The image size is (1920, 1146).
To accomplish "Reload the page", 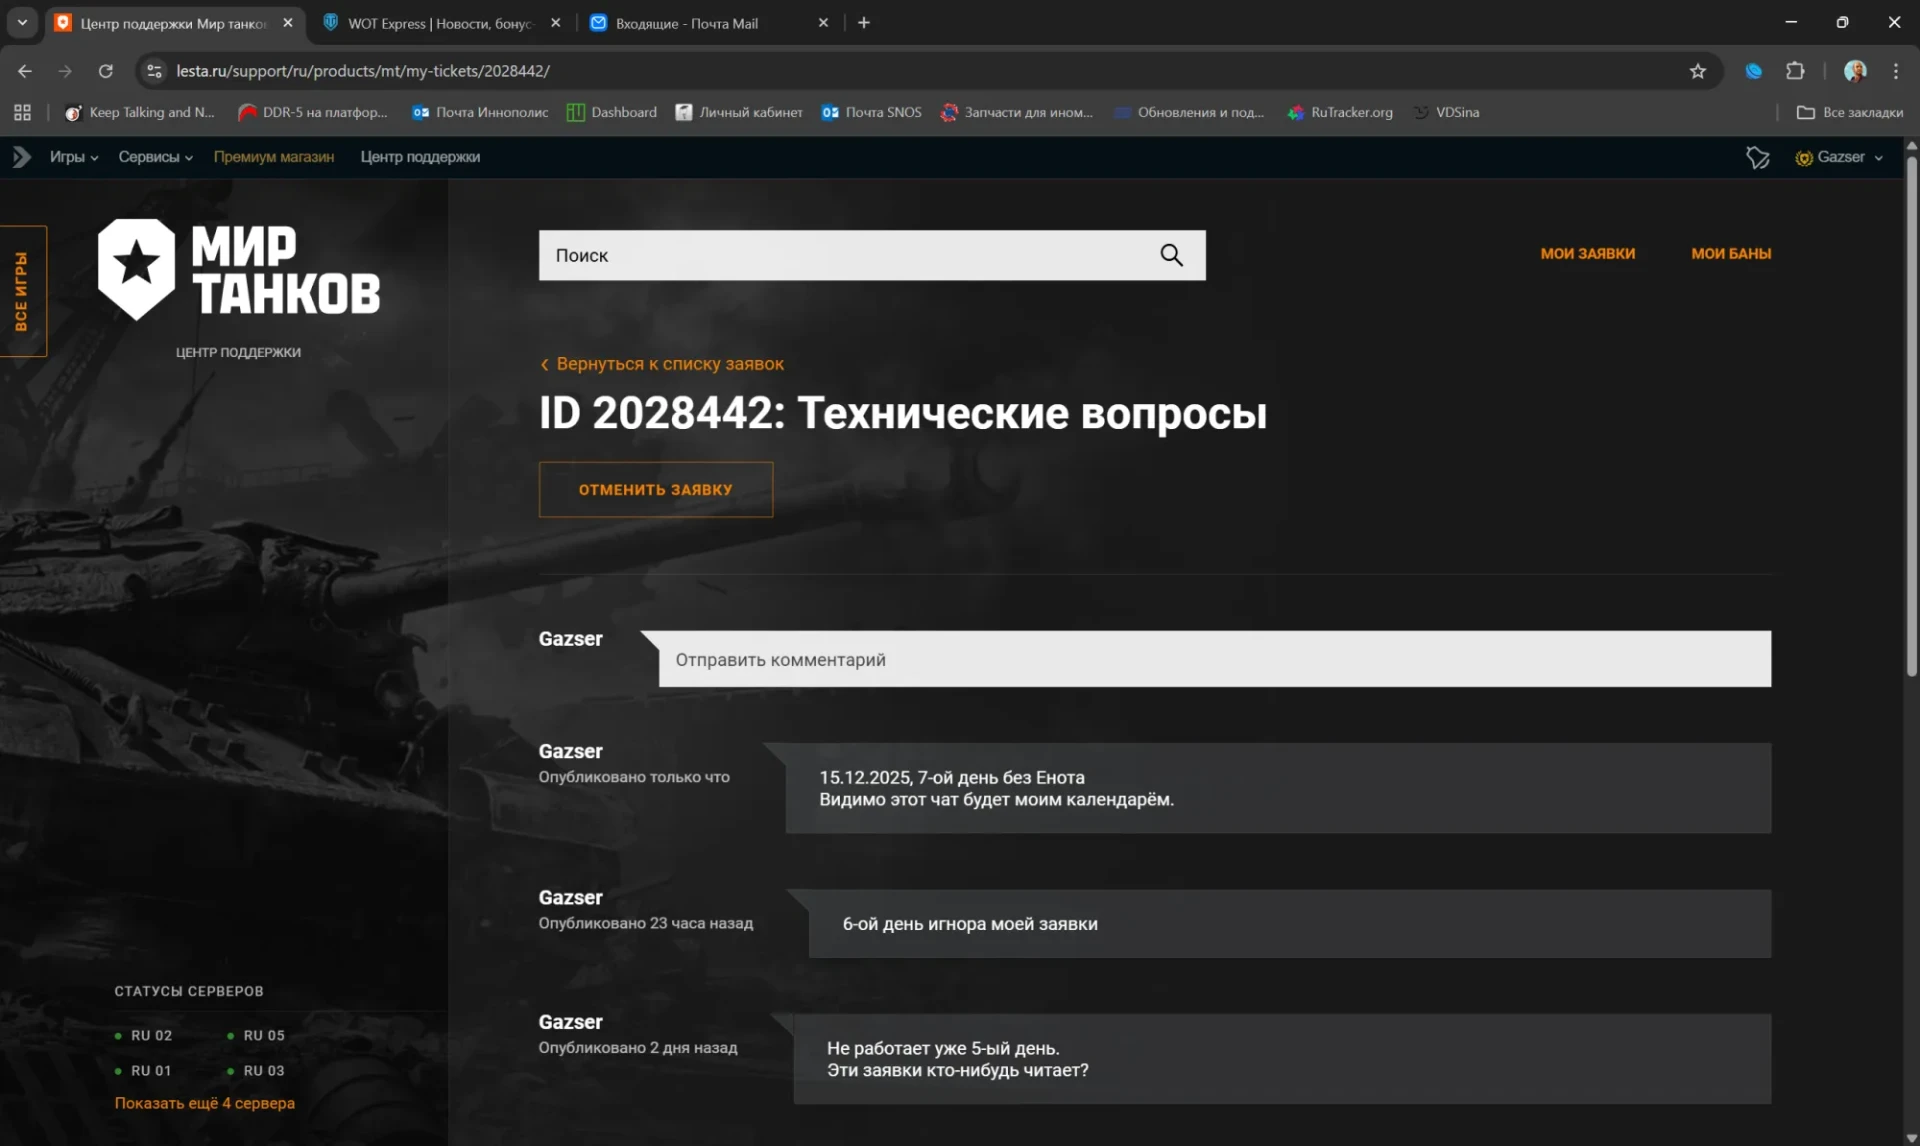I will point(105,71).
